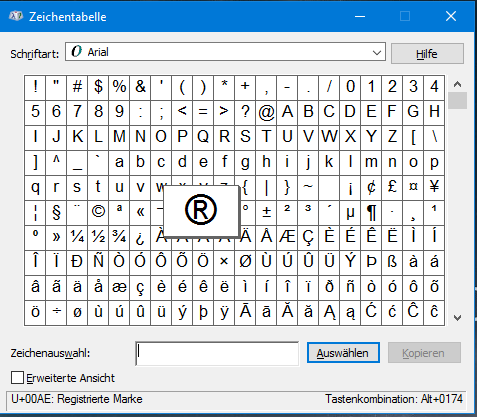This screenshot has width=477, height=417.
Task: Select the sharp s ß character
Action: pyautogui.click(x=392, y=263)
